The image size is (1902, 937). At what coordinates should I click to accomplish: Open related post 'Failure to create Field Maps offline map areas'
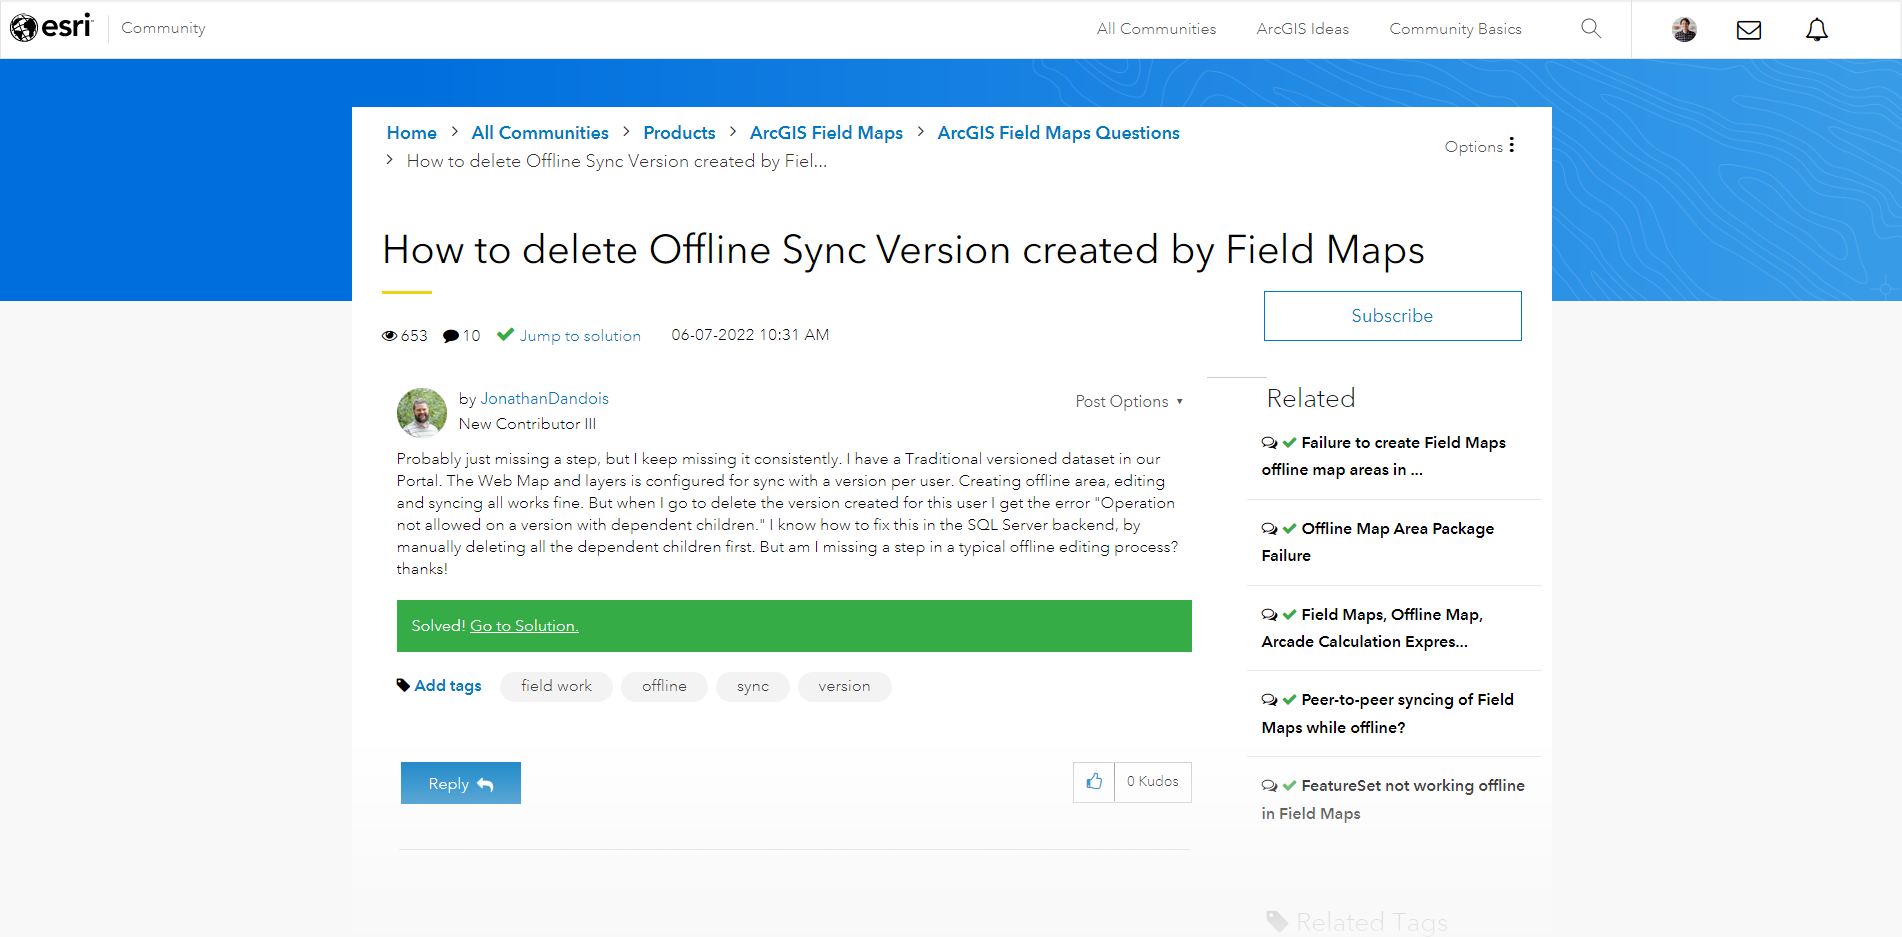coord(1384,456)
